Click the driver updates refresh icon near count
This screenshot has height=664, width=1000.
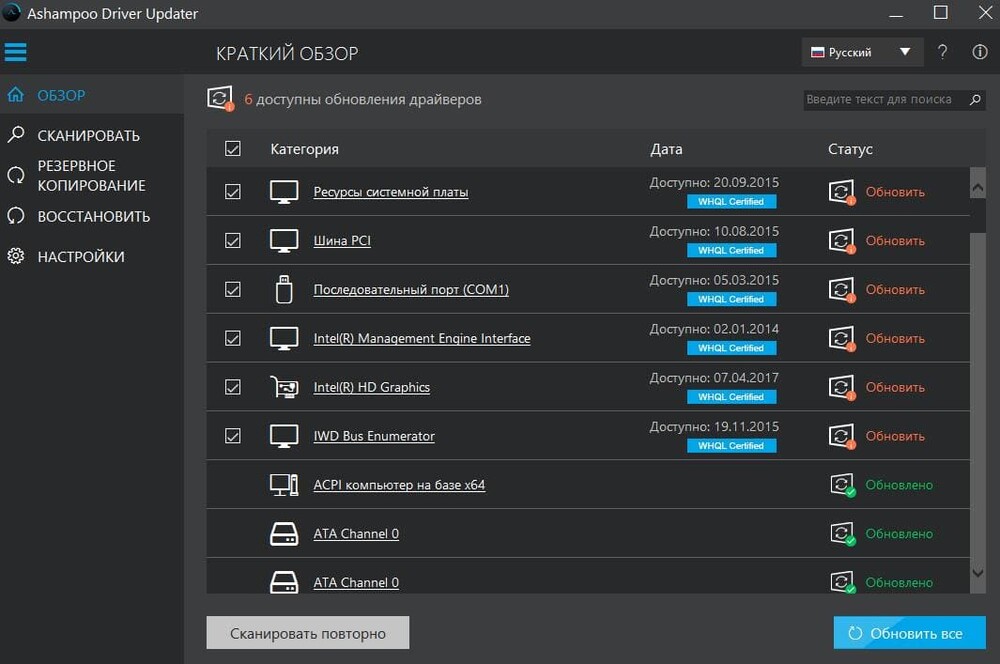tap(219, 99)
